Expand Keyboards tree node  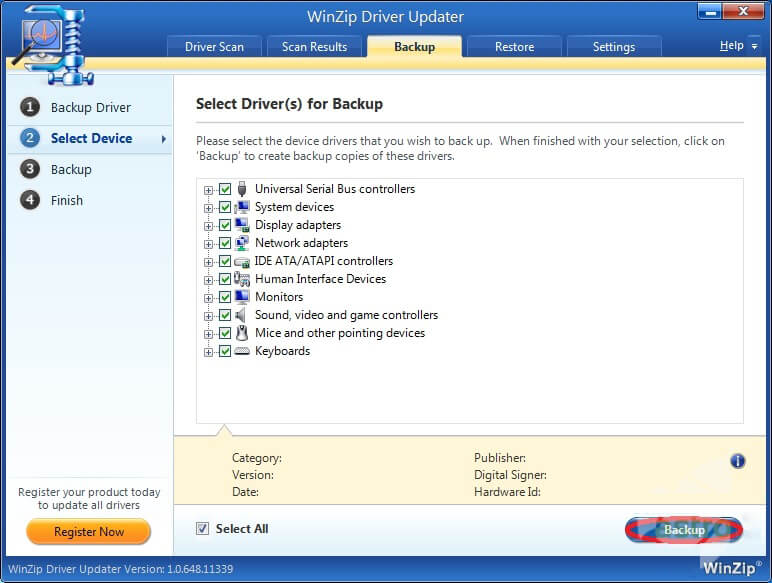[208, 352]
